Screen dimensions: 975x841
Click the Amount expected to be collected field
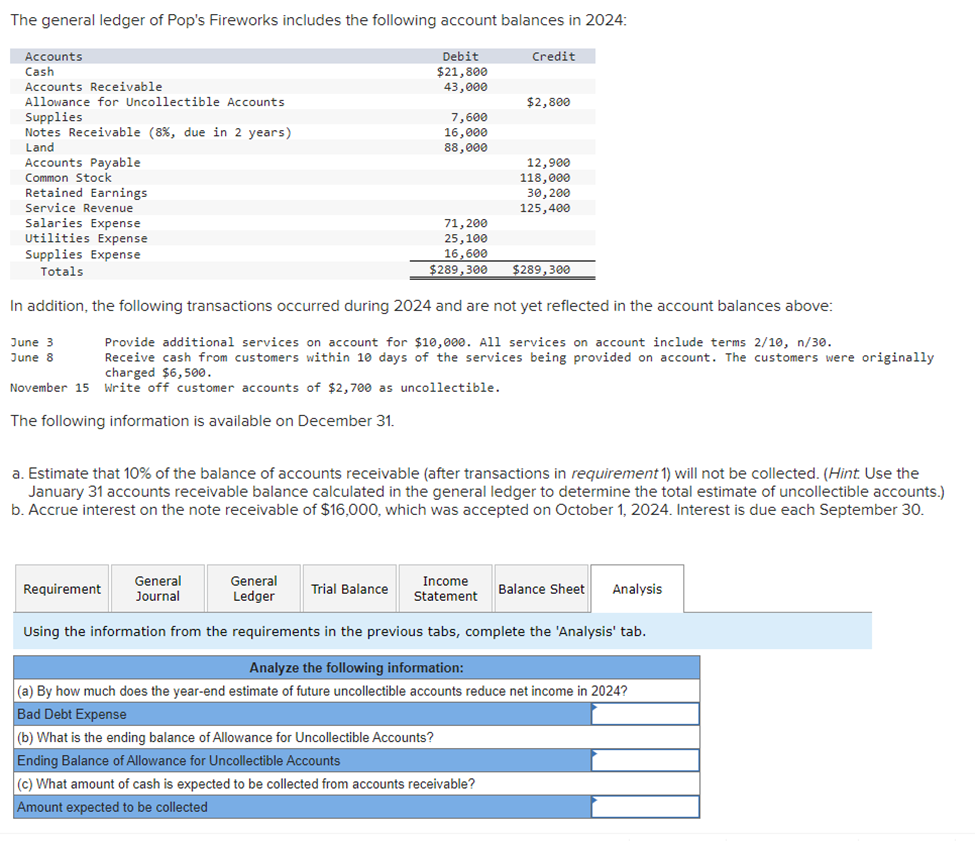point(645,806)
